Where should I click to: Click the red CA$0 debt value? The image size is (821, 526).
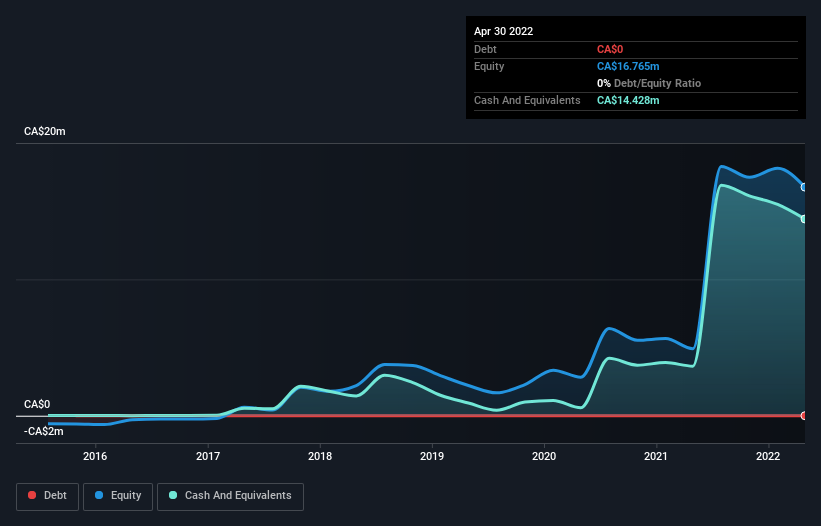click(x=610, y=49)
